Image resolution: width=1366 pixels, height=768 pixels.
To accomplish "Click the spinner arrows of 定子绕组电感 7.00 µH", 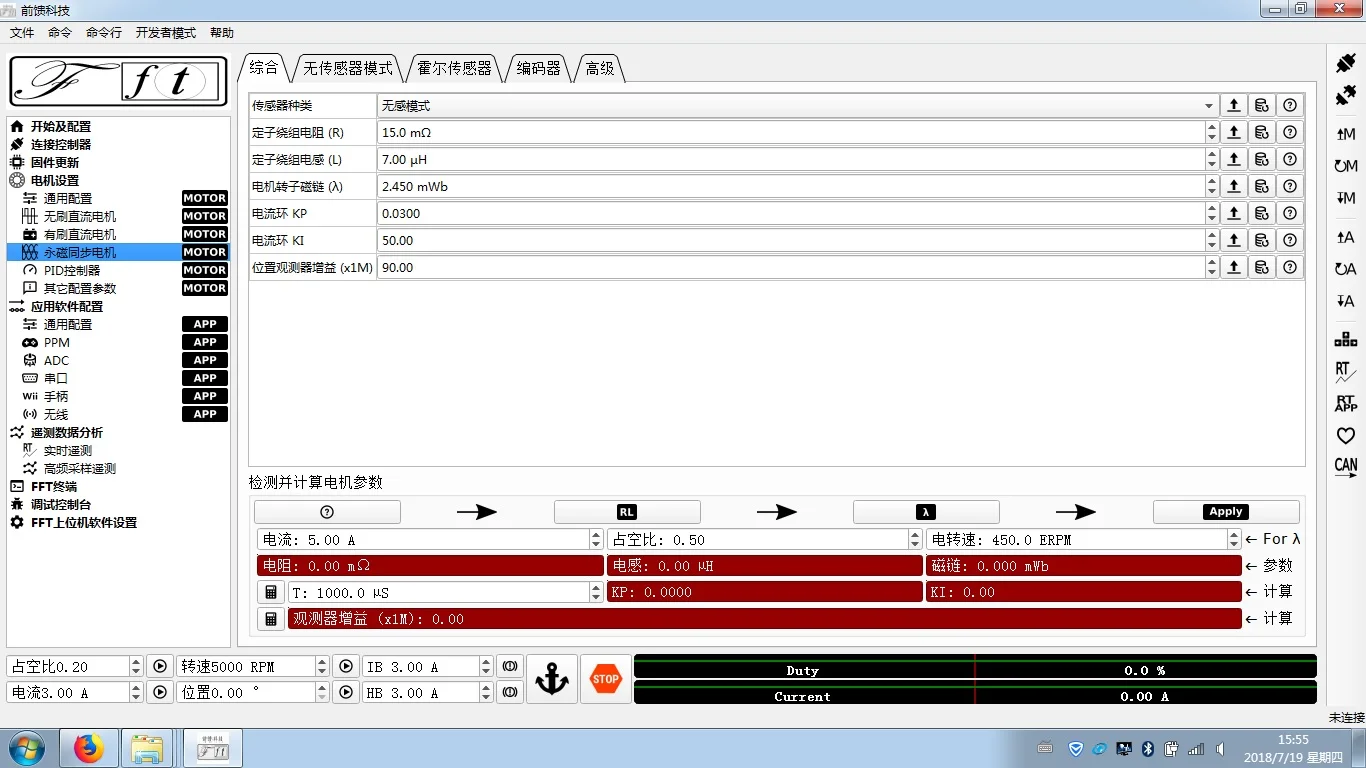I will (x=1212, y=159).
